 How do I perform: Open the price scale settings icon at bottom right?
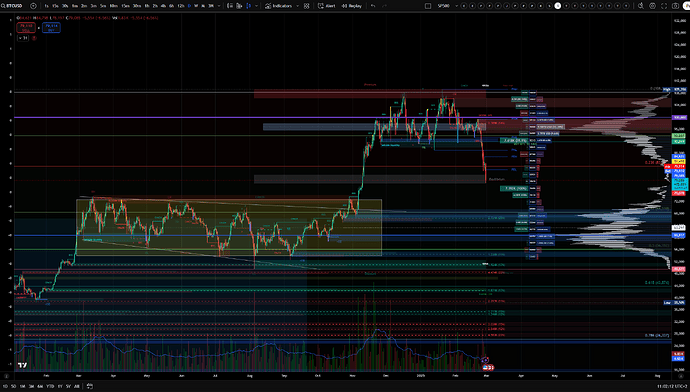point(681,376)
